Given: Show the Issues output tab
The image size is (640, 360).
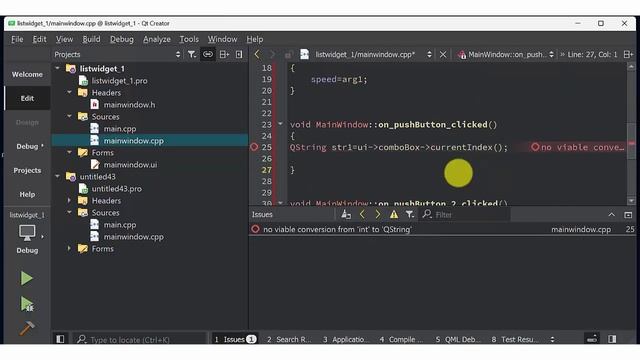Looking at the screenshot, I should tap(236, 339).
